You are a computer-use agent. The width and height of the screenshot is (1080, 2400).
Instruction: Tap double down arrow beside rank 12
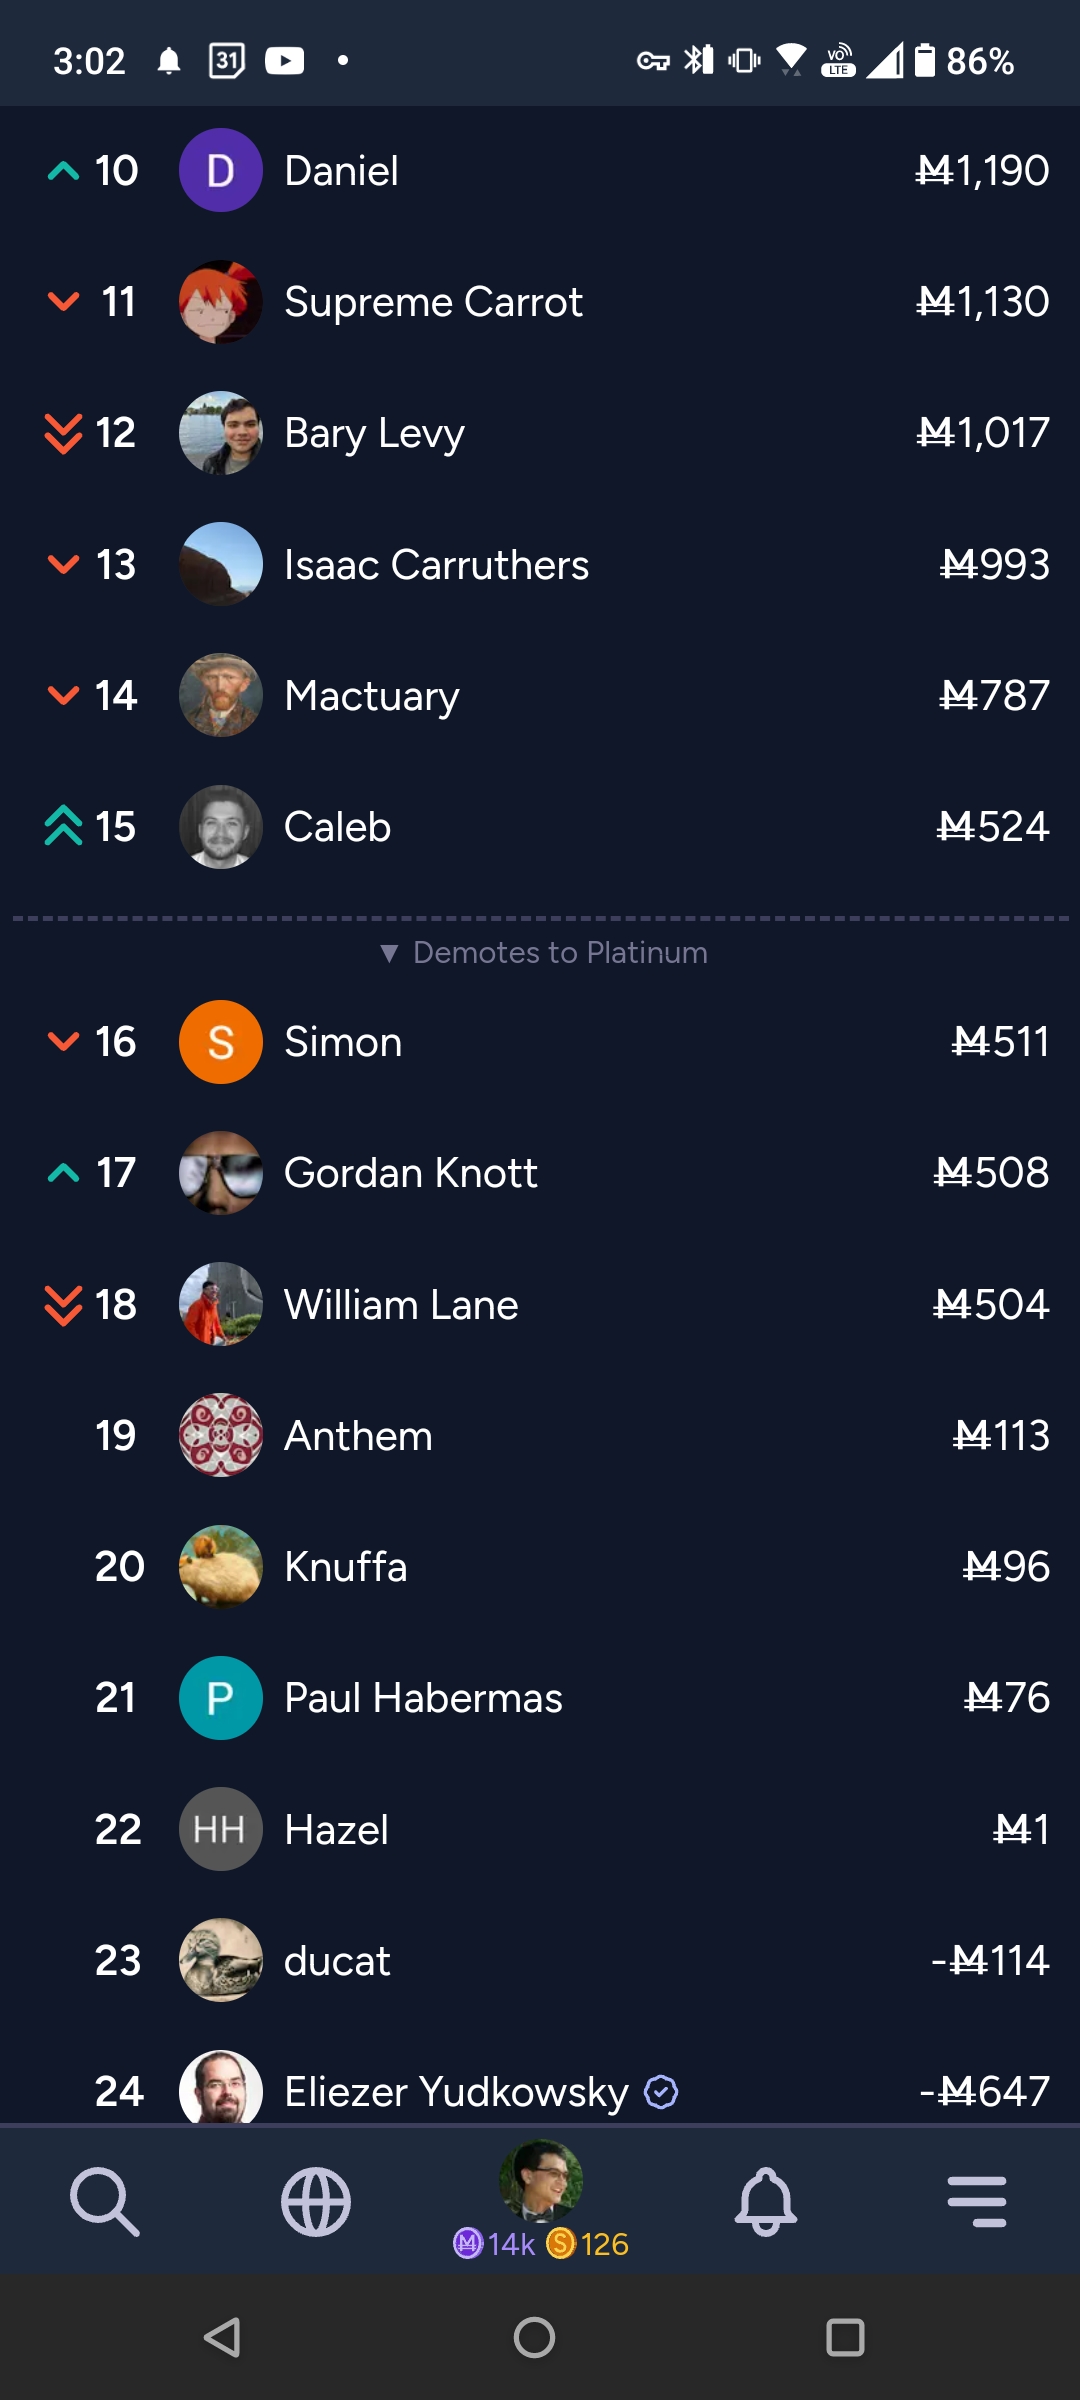[63, 433]
